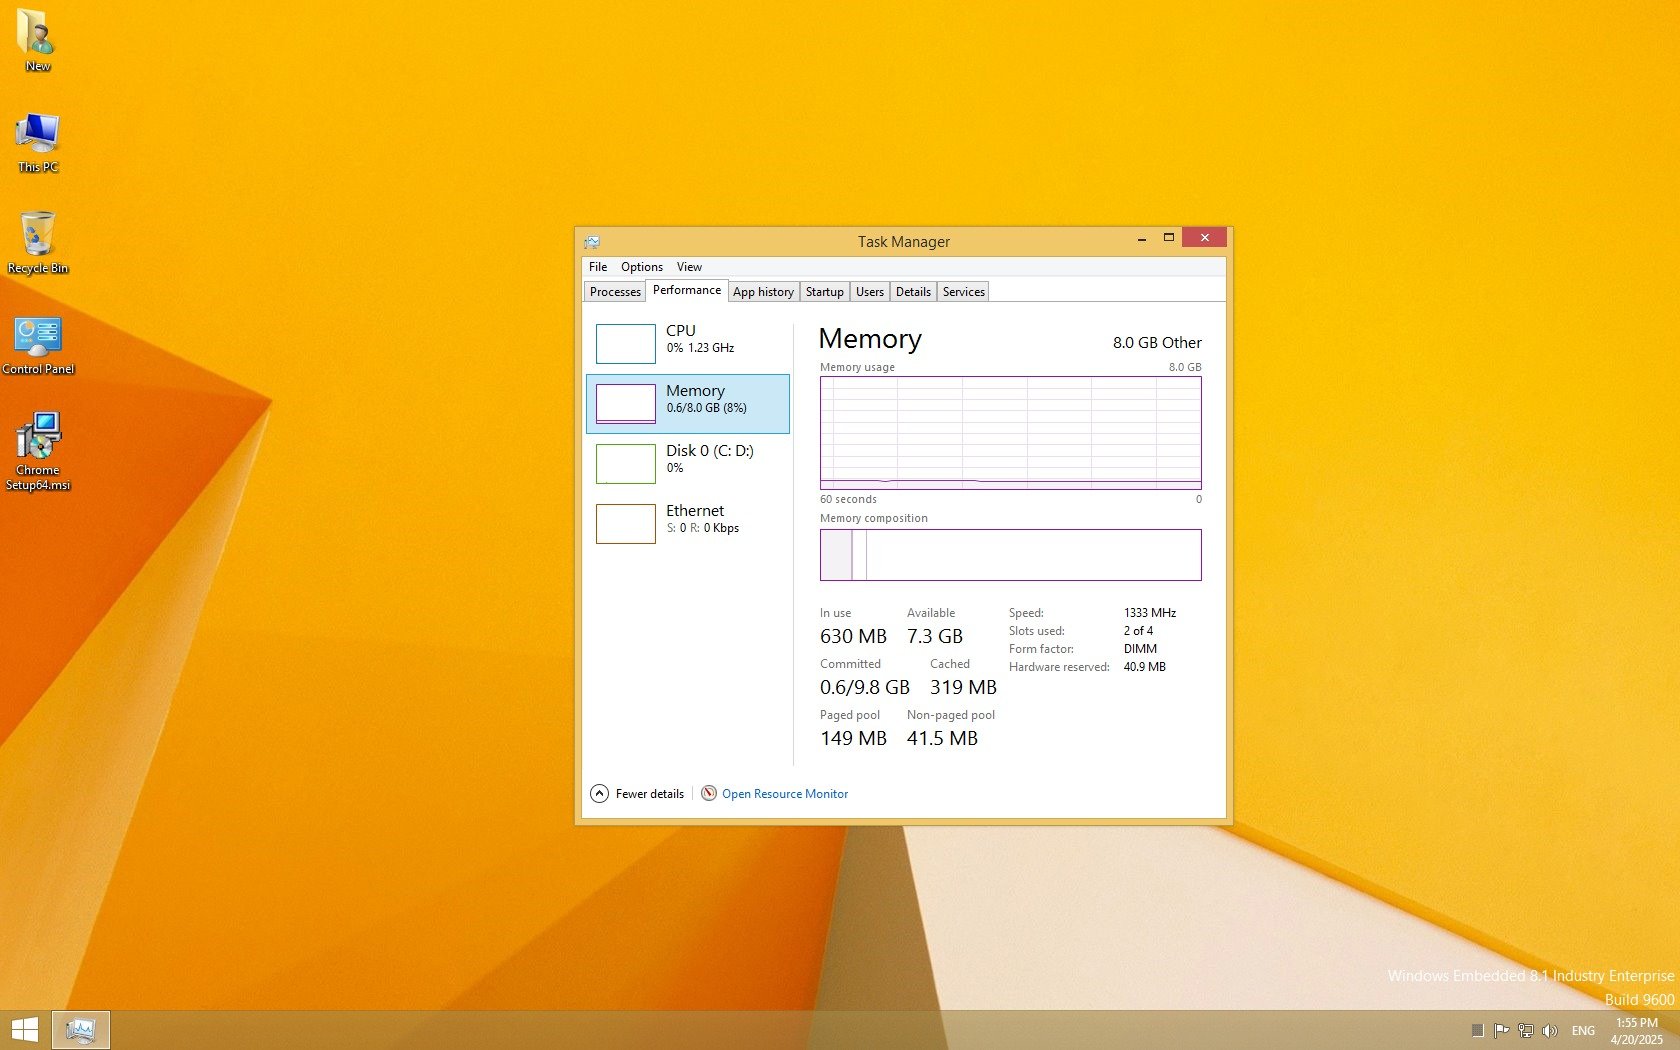Go to the Startup tab
Viewport: 1680px width, 1050px height.
824,292
